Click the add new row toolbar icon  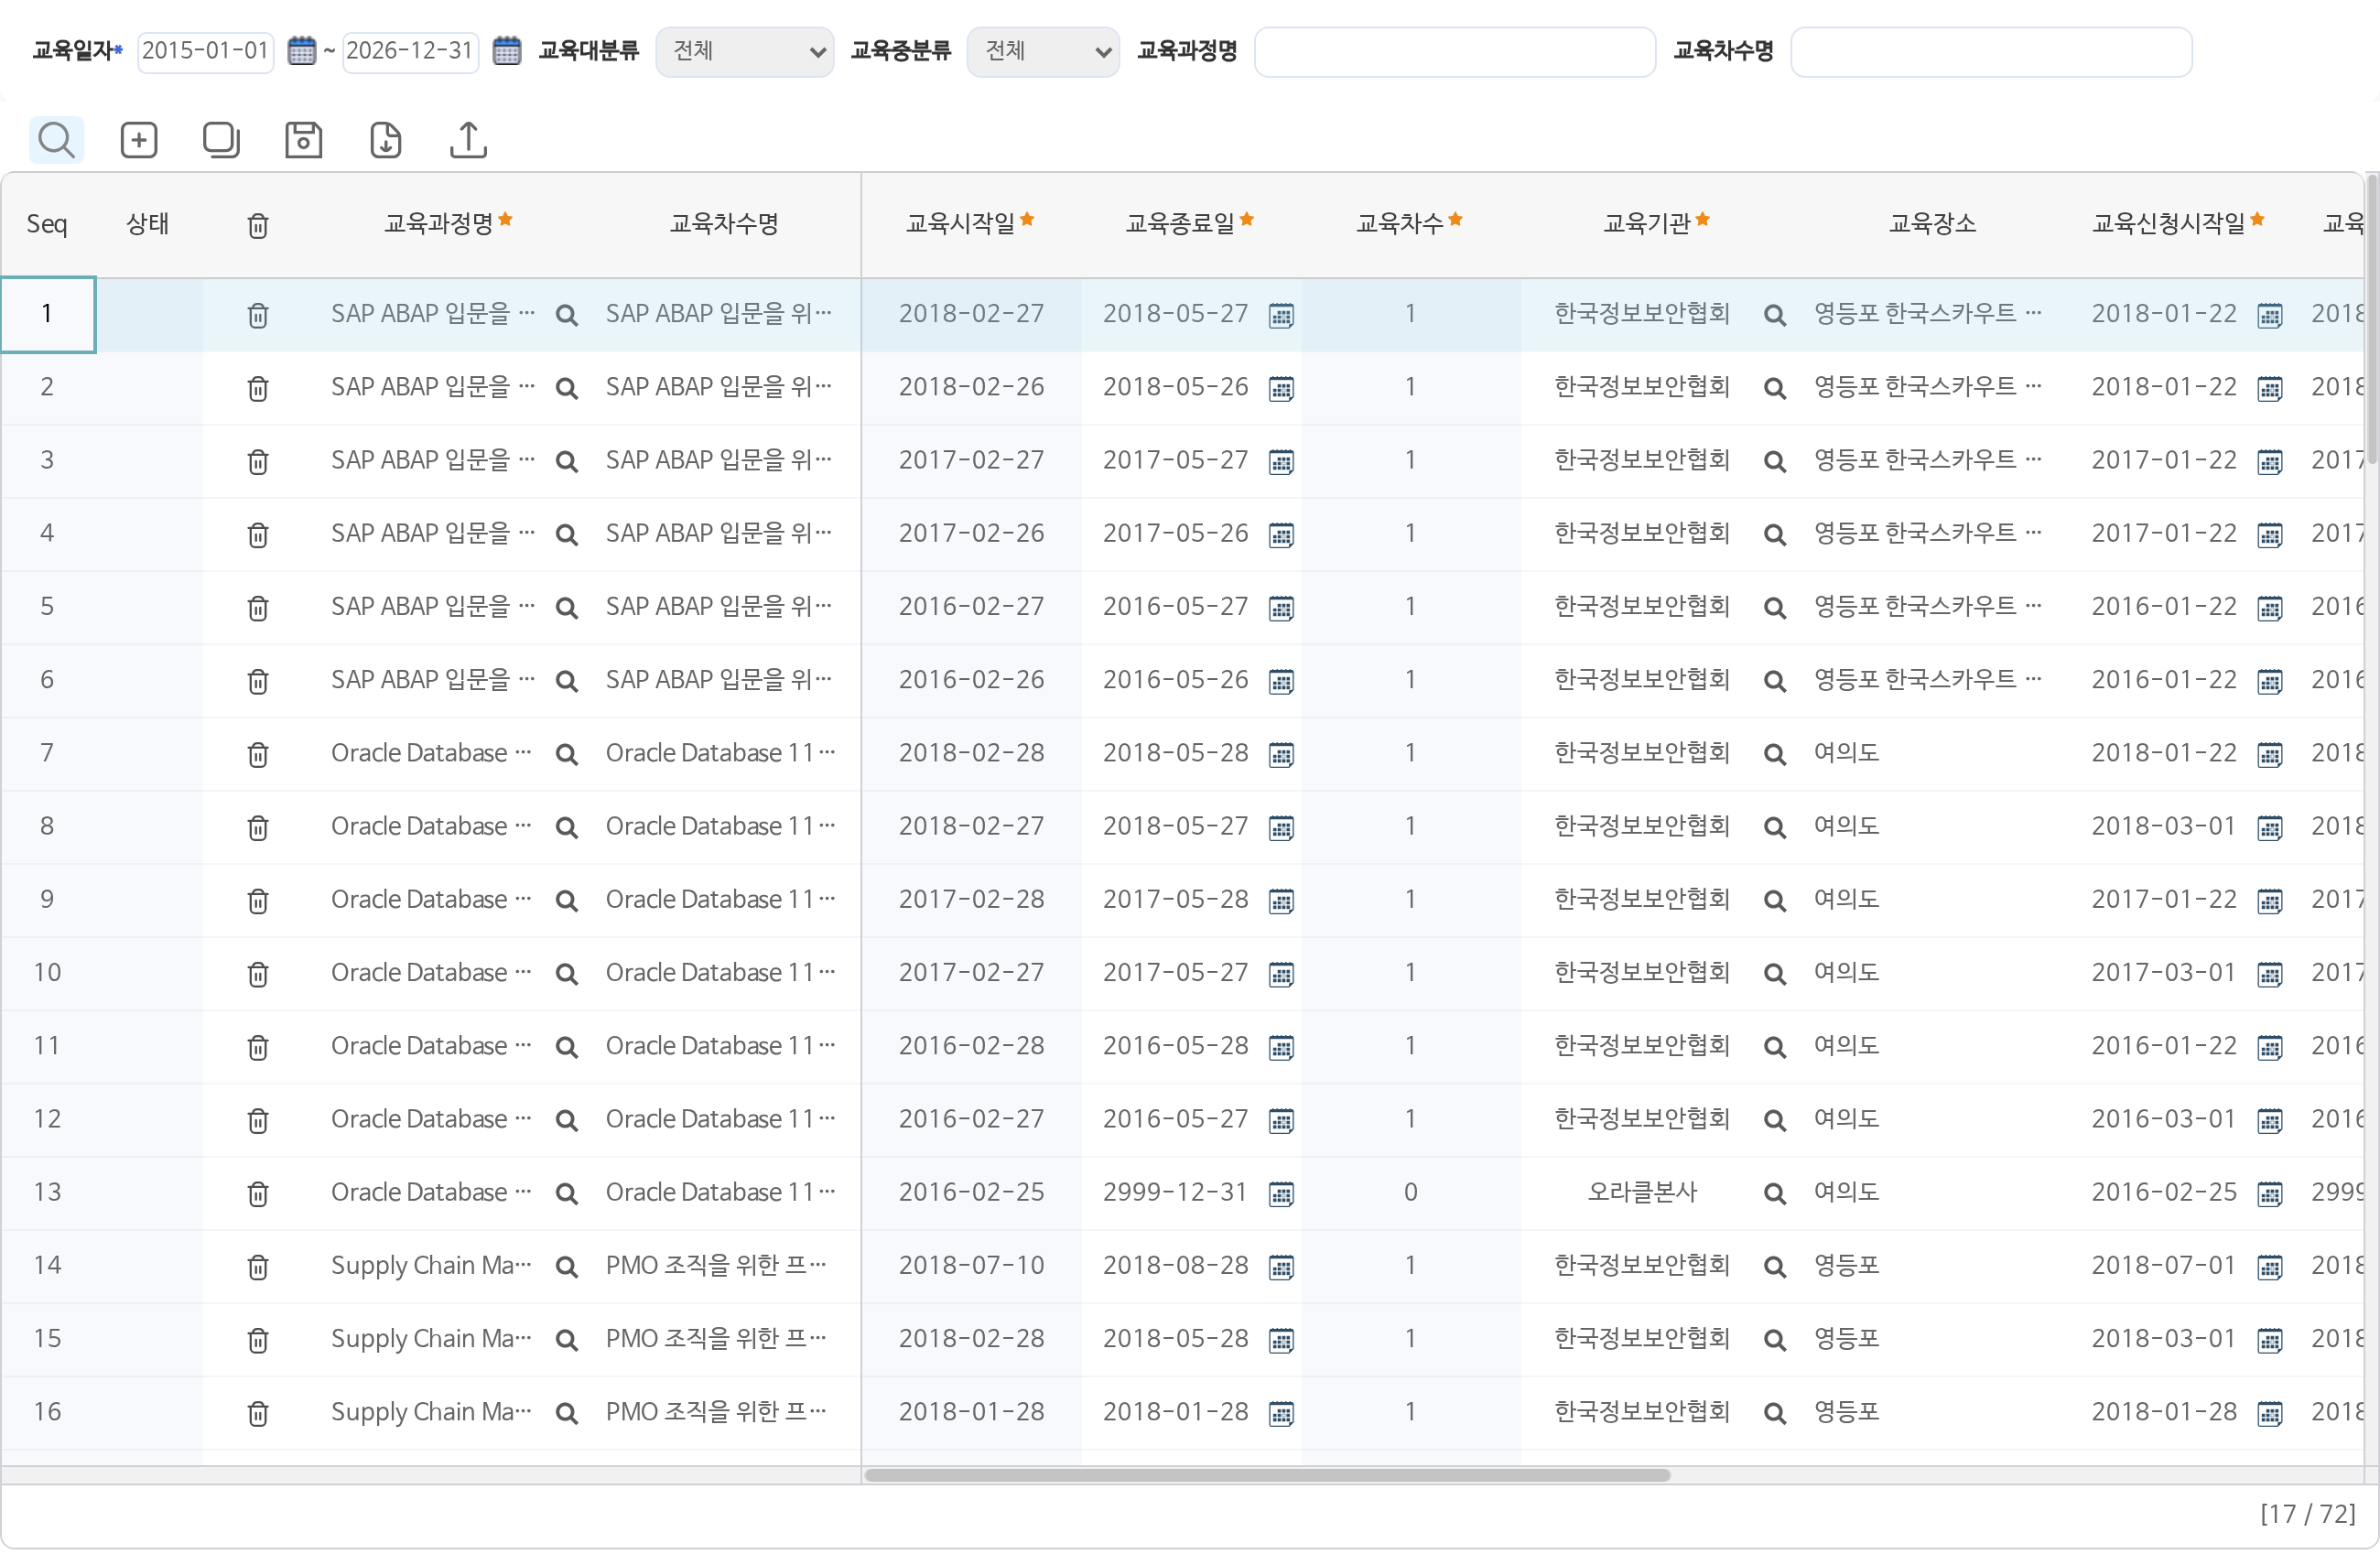[x=139, y=140]
